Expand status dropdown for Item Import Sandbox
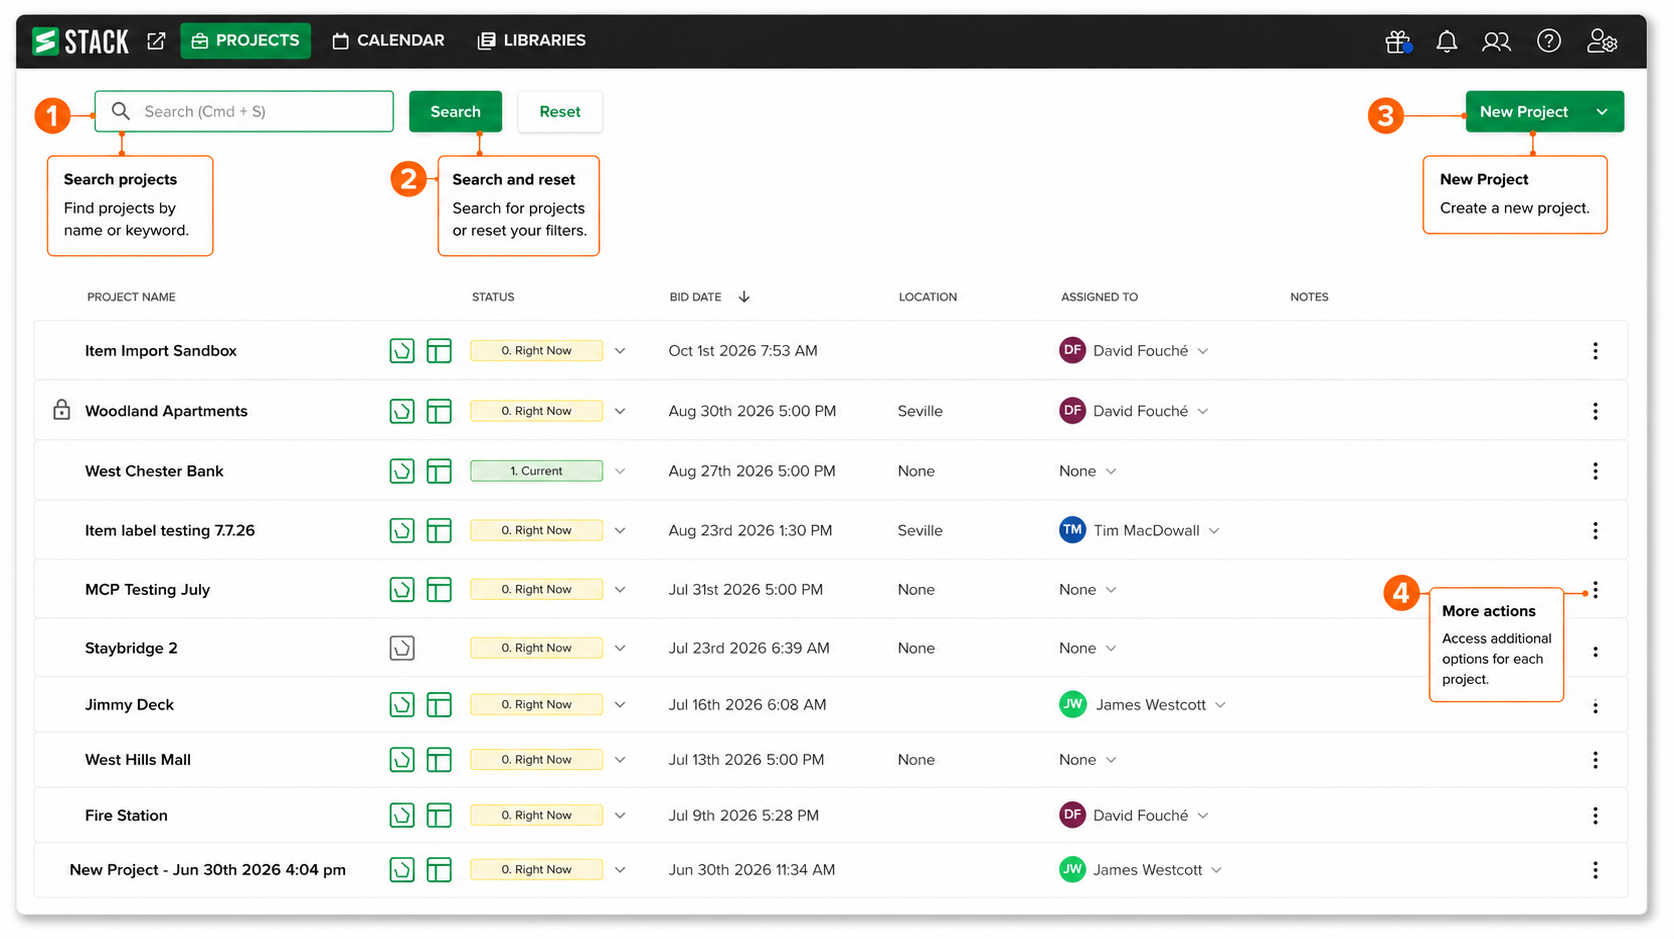This screenshot has height=939, width=1674. point(620,351)
